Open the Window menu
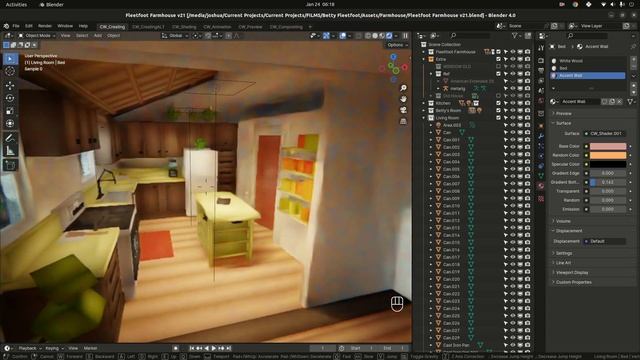640x360 pixels. pos(65,26)
